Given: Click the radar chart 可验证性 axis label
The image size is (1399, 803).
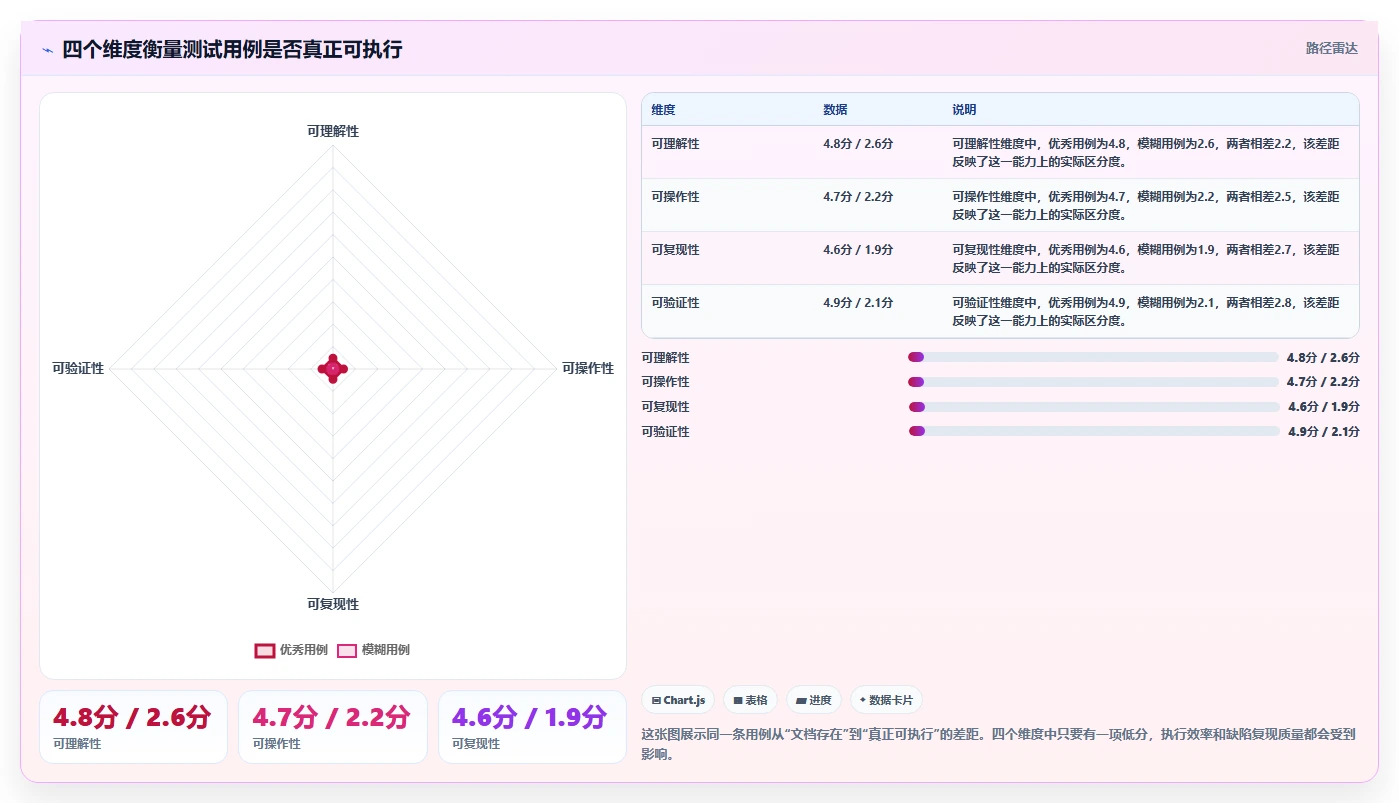Looking at the screenshot, I should point(78,368).
